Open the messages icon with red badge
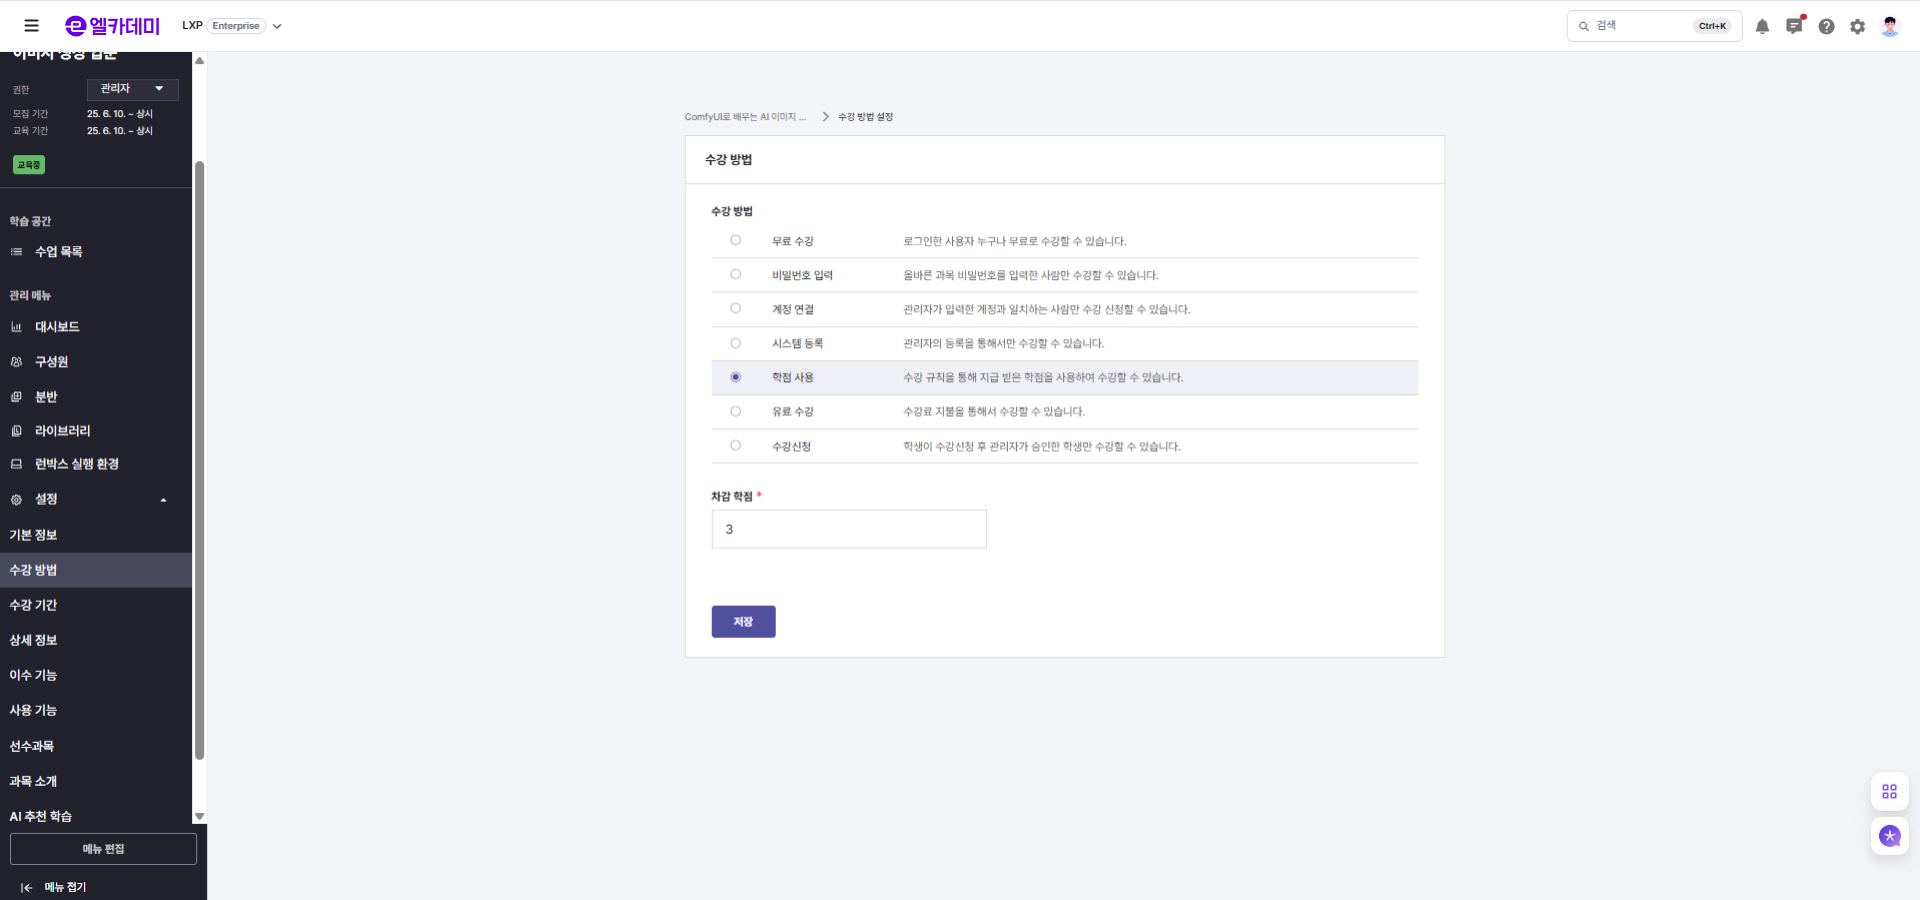1920x900 pixels. click(1794, 27)
